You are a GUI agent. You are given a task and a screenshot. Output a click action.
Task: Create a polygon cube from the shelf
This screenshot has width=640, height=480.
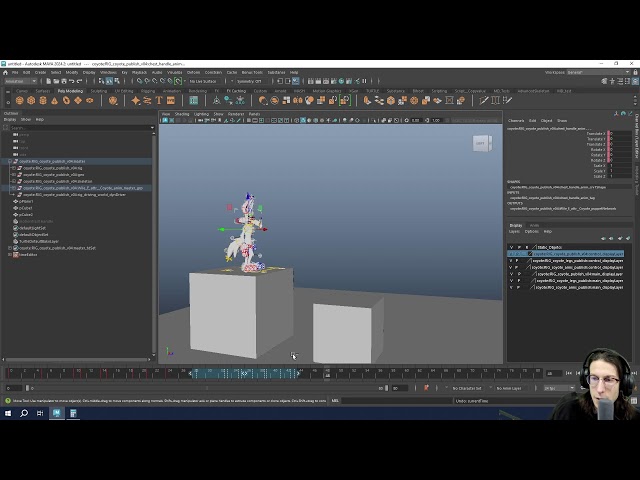tap(31, 100)
